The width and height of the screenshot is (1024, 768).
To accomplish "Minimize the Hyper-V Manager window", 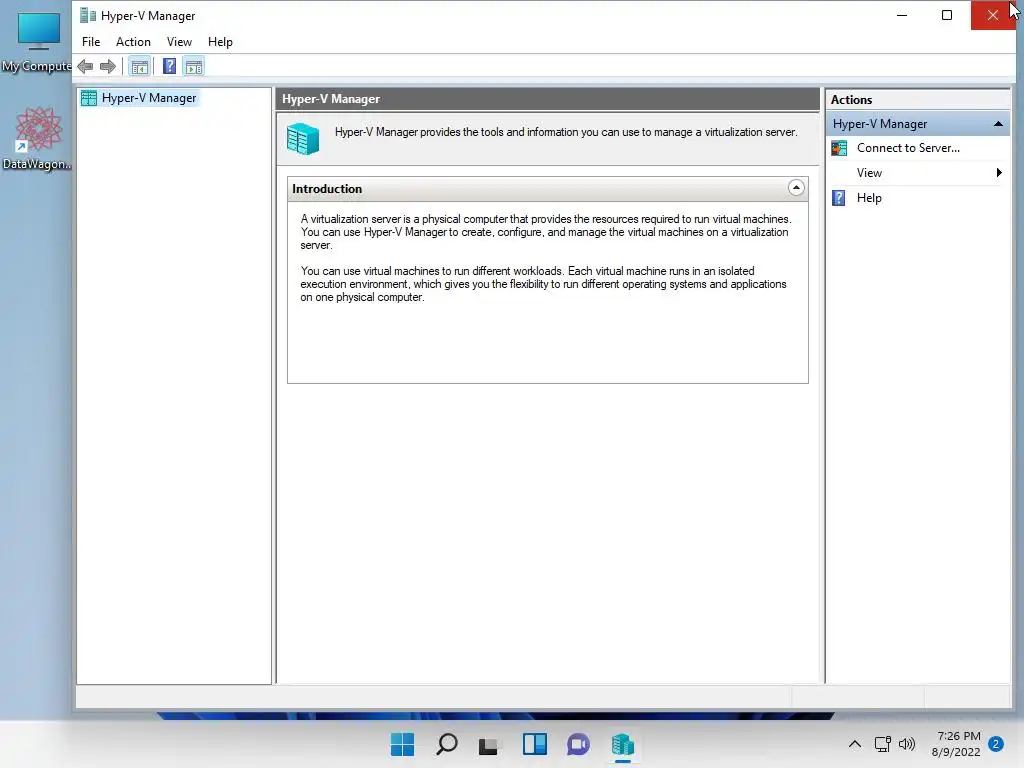I will click(902, 15).
